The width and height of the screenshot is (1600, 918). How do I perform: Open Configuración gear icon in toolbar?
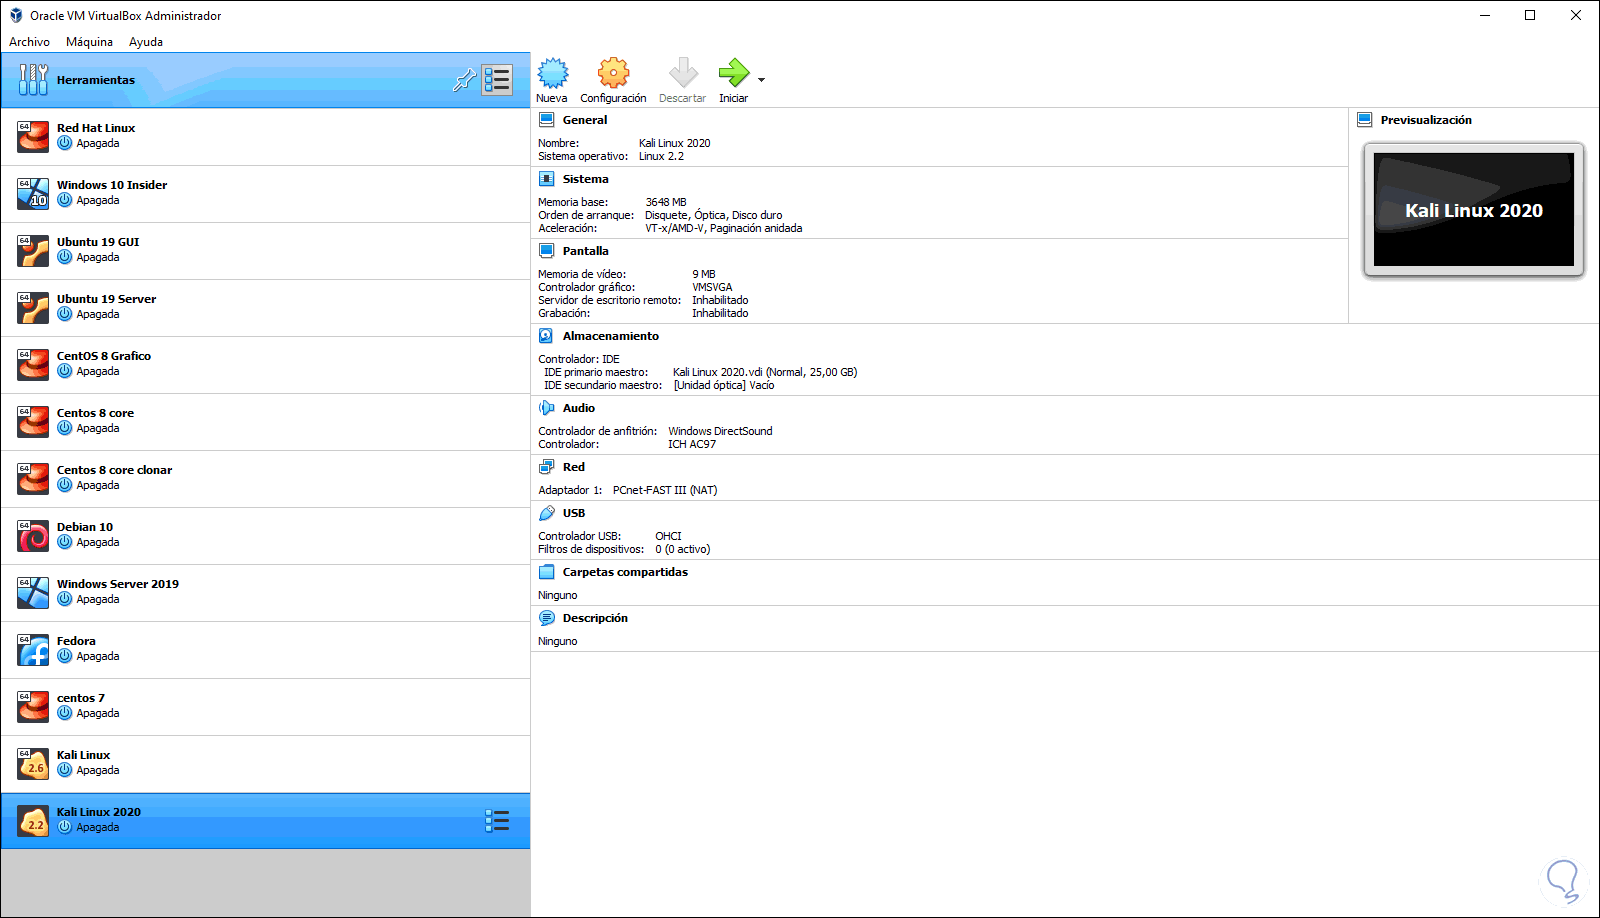coord(613,73)
